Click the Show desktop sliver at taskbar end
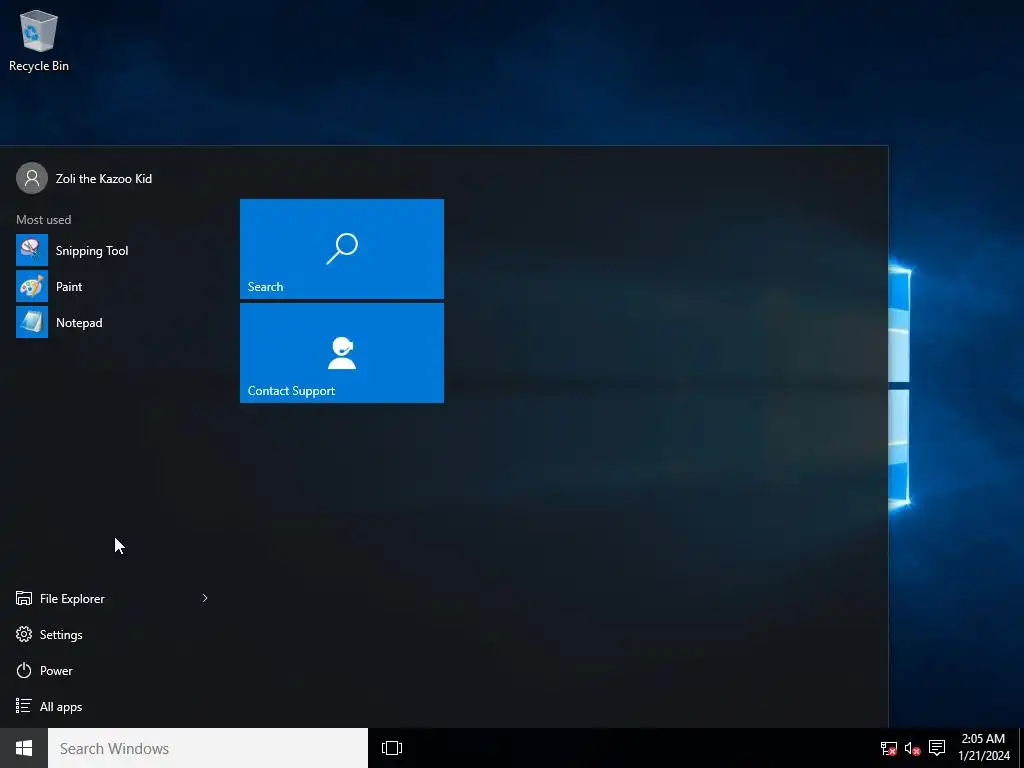Screen dimensions: 1024x768 pyautogui.click(x=1021, y=748)
